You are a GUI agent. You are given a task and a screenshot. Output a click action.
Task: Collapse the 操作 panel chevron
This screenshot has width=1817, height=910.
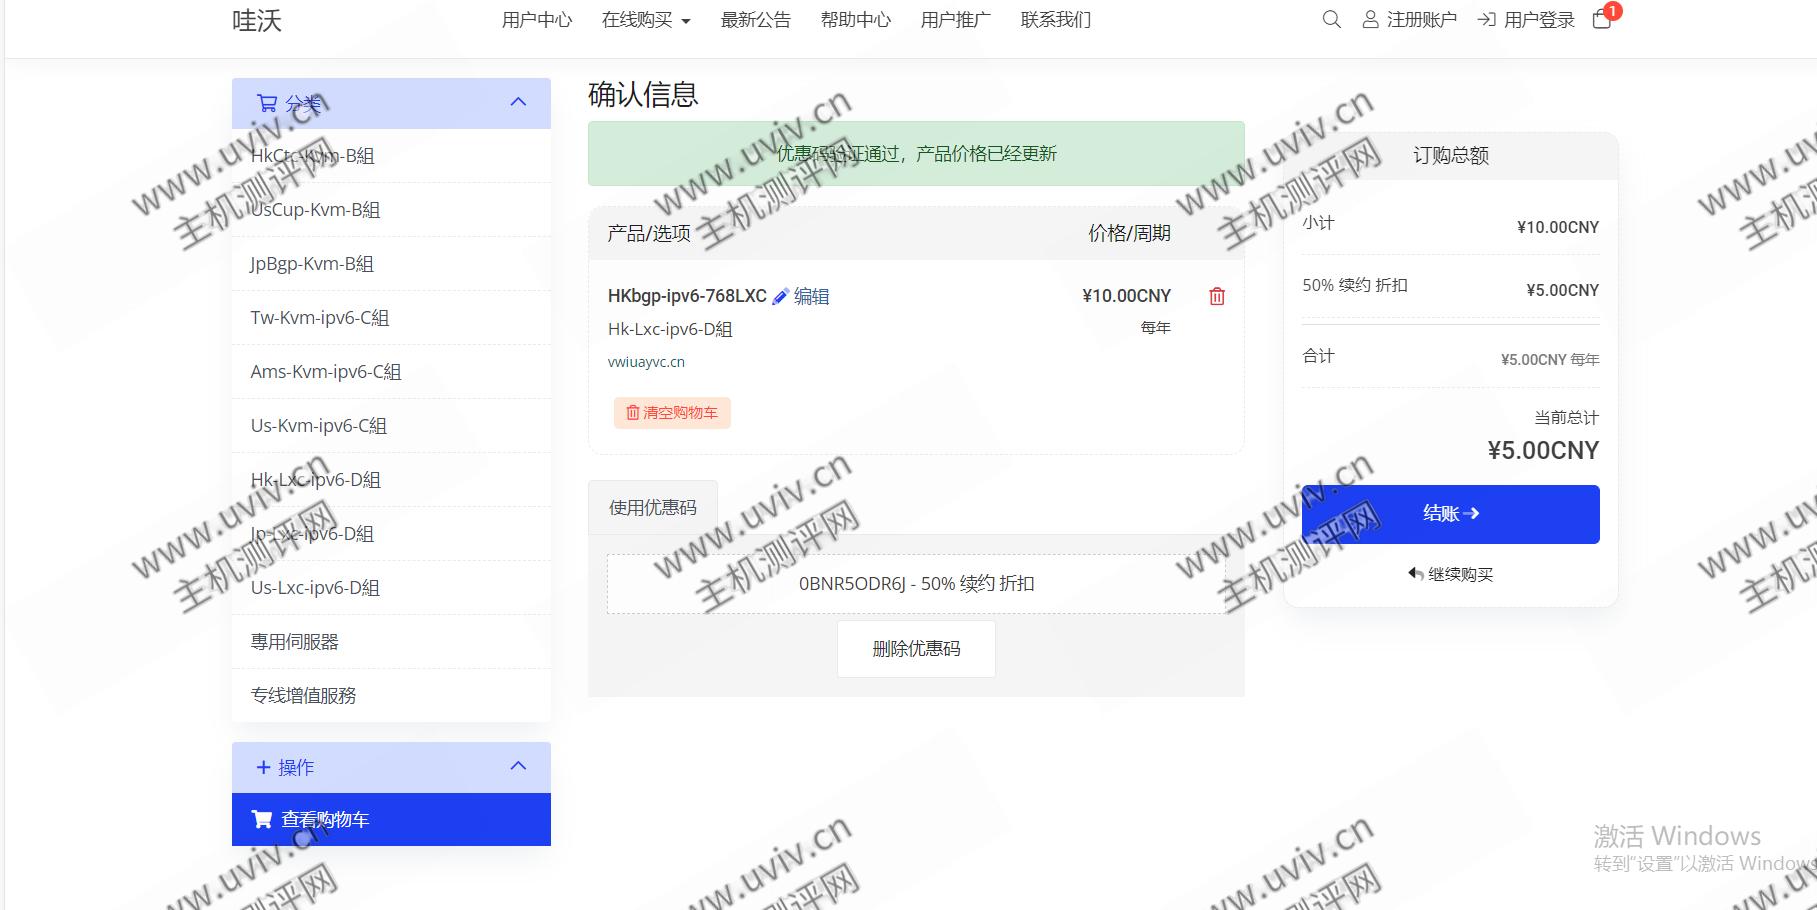pos(518,766)
